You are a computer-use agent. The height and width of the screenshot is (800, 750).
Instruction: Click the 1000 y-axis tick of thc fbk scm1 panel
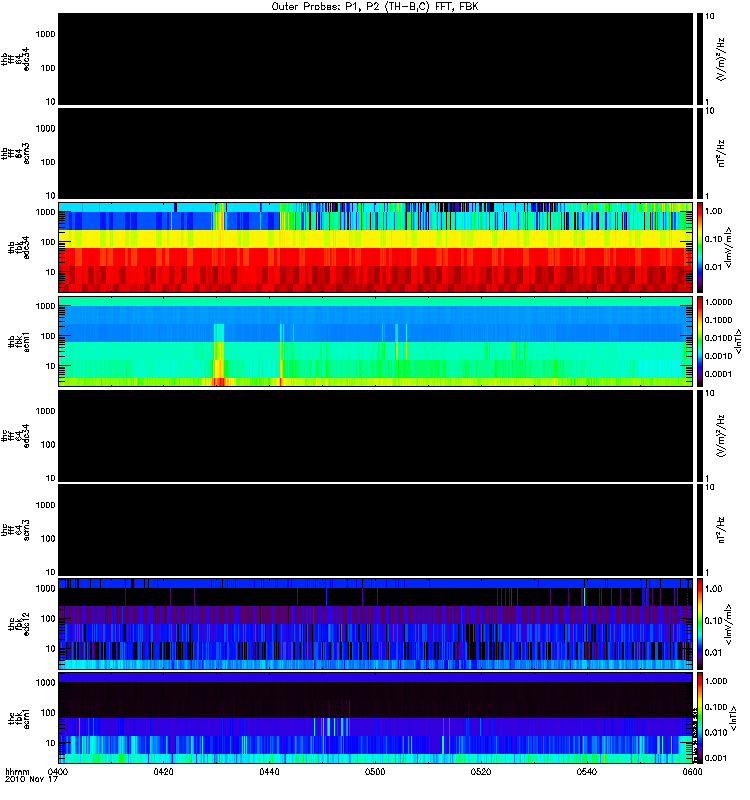coord(45,683)
